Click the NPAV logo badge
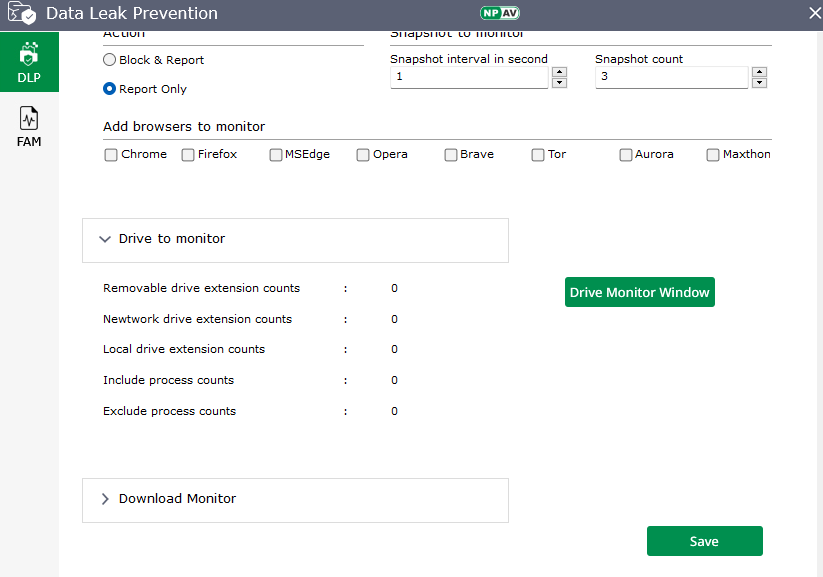This screenshot has height=577, width=823. 498,14
